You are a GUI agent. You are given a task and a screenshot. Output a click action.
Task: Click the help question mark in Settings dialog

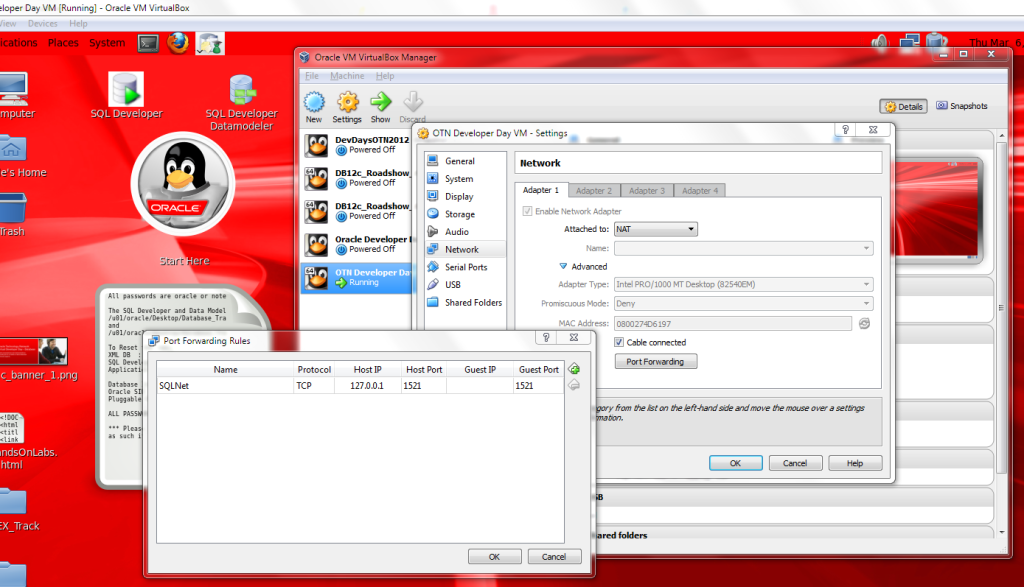pyautogui.click(x=845, y=130)
